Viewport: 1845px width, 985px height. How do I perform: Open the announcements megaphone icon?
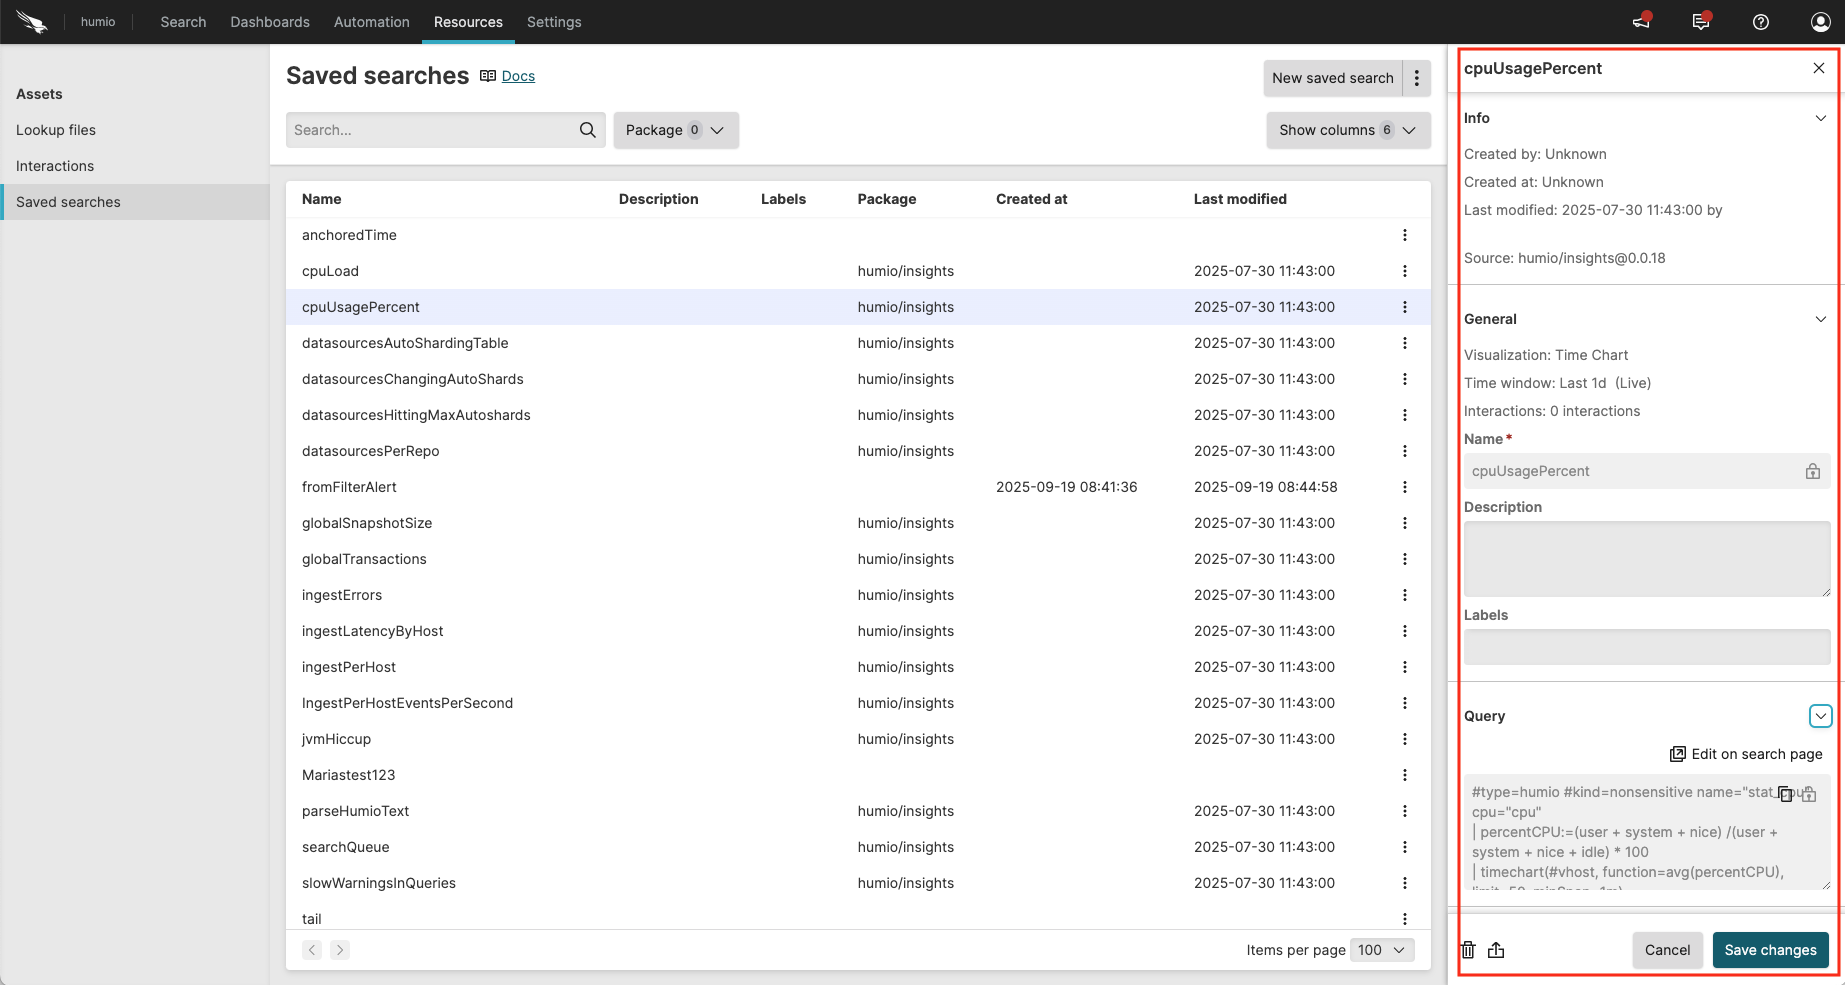point(1642,21)
